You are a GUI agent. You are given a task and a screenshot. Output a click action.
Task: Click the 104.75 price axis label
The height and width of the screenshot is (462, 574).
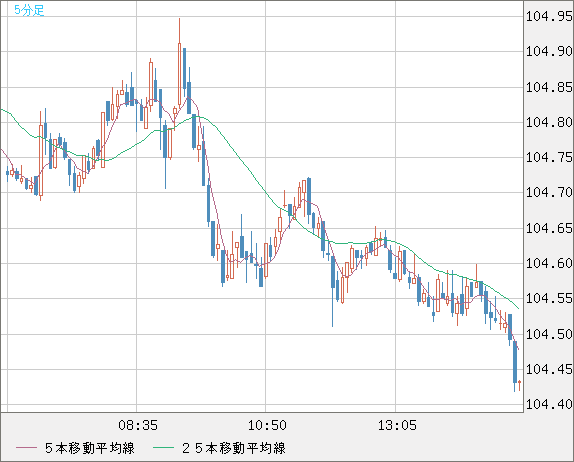click(x=549, y=157)
